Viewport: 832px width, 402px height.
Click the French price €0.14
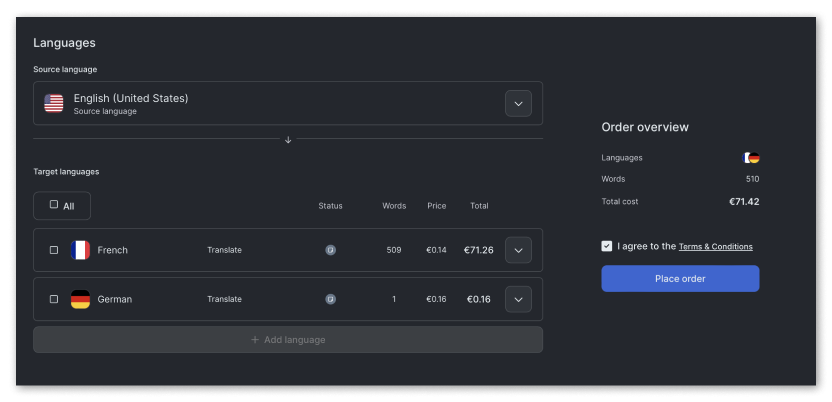point(436,250)
